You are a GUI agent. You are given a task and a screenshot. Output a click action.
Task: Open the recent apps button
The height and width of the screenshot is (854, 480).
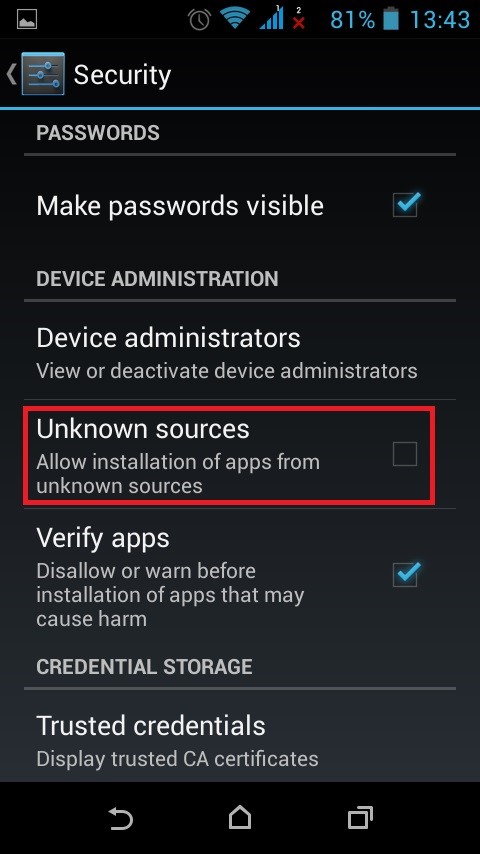click(360, 818)
